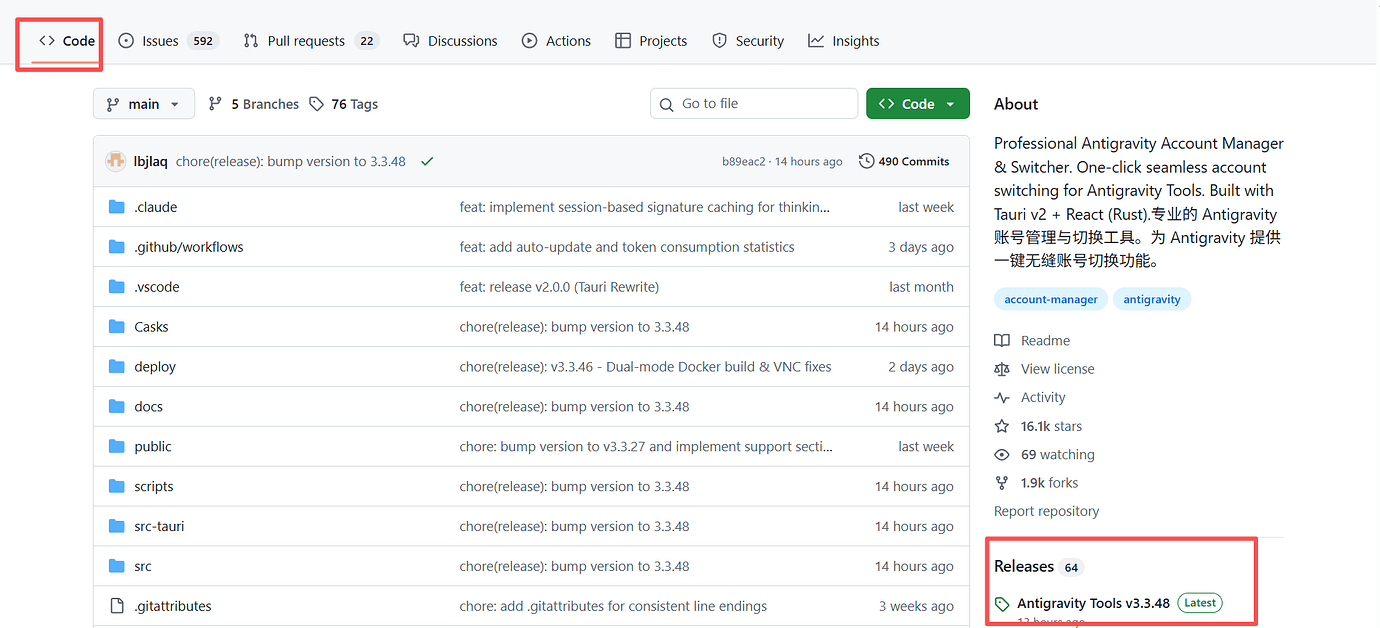Open the src folder
This screenshot has height=628, width=1380.
pos(143,567)
